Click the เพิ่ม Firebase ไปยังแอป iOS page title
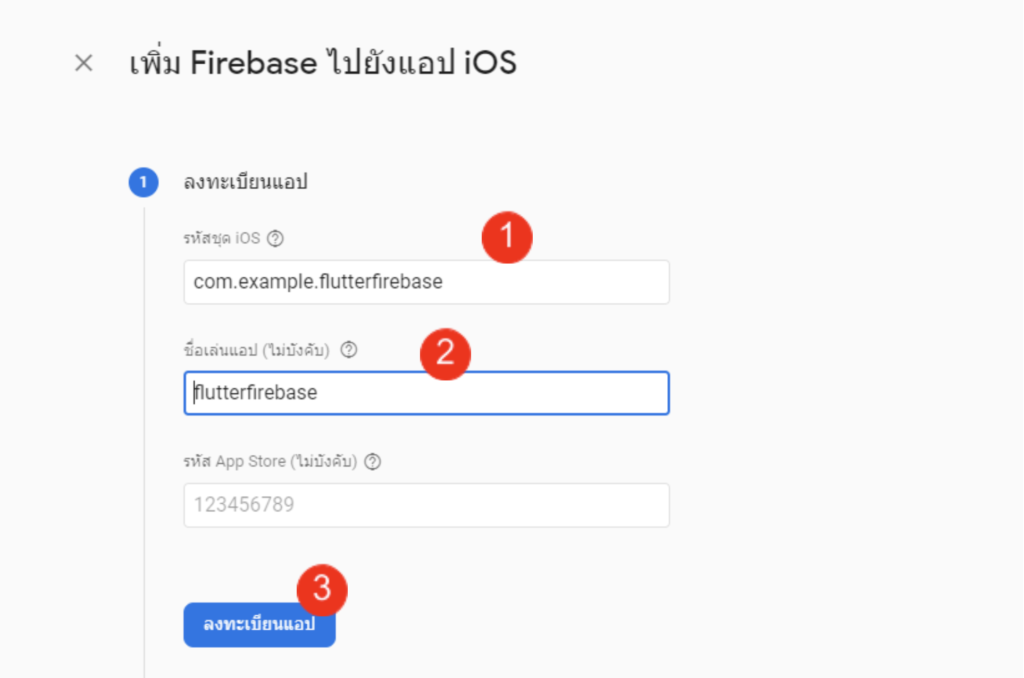This screenshot has width=1024, height=678. 323,63
